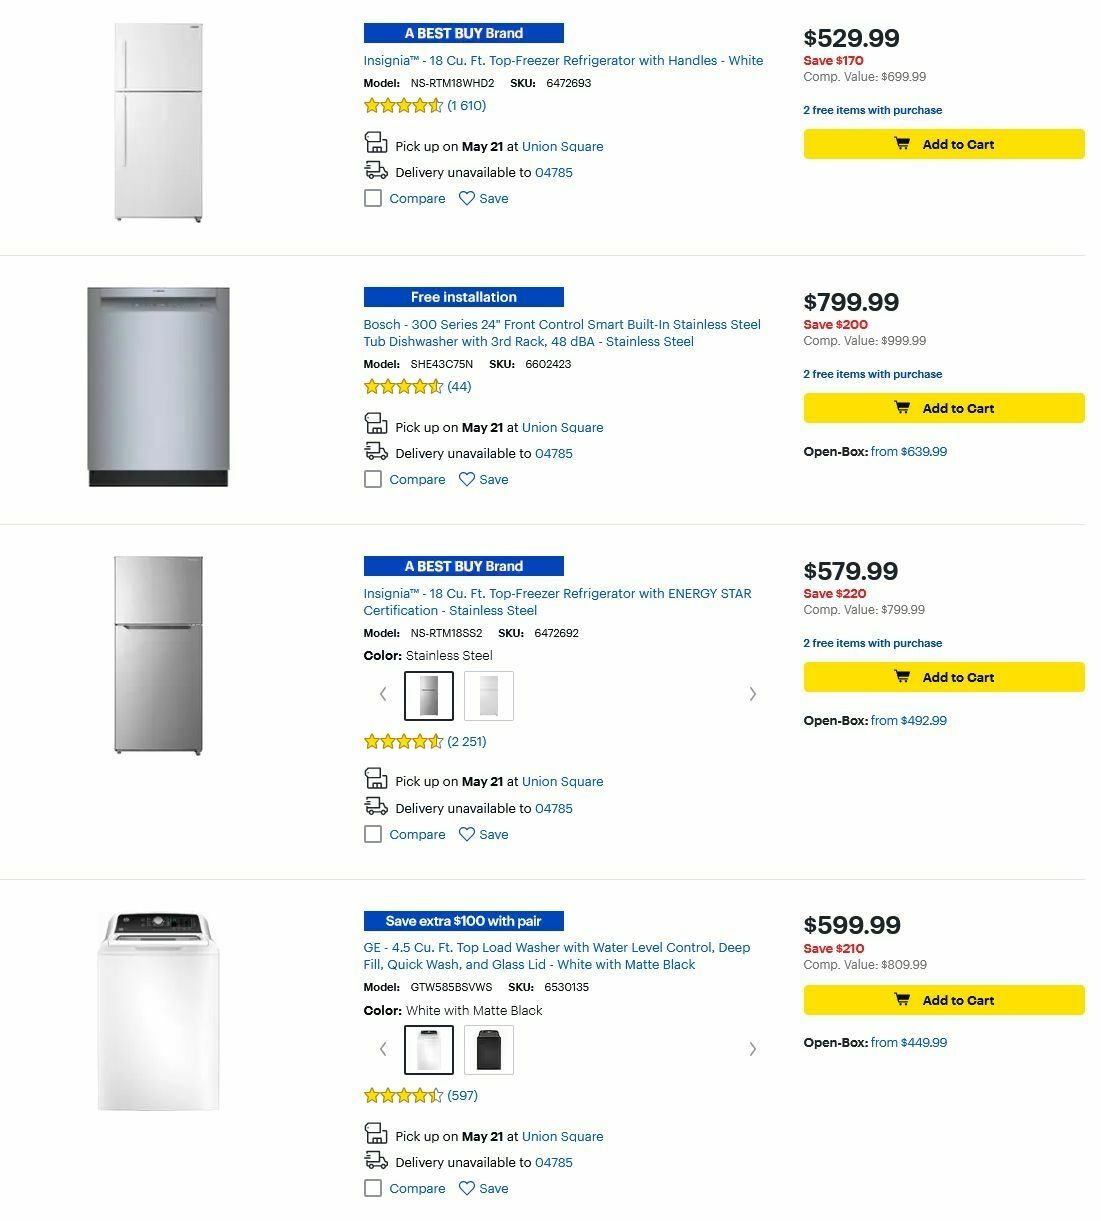Click the delivery truck icon under the GE washer
1101x1221 pixels.
[x=376, y=1160]
